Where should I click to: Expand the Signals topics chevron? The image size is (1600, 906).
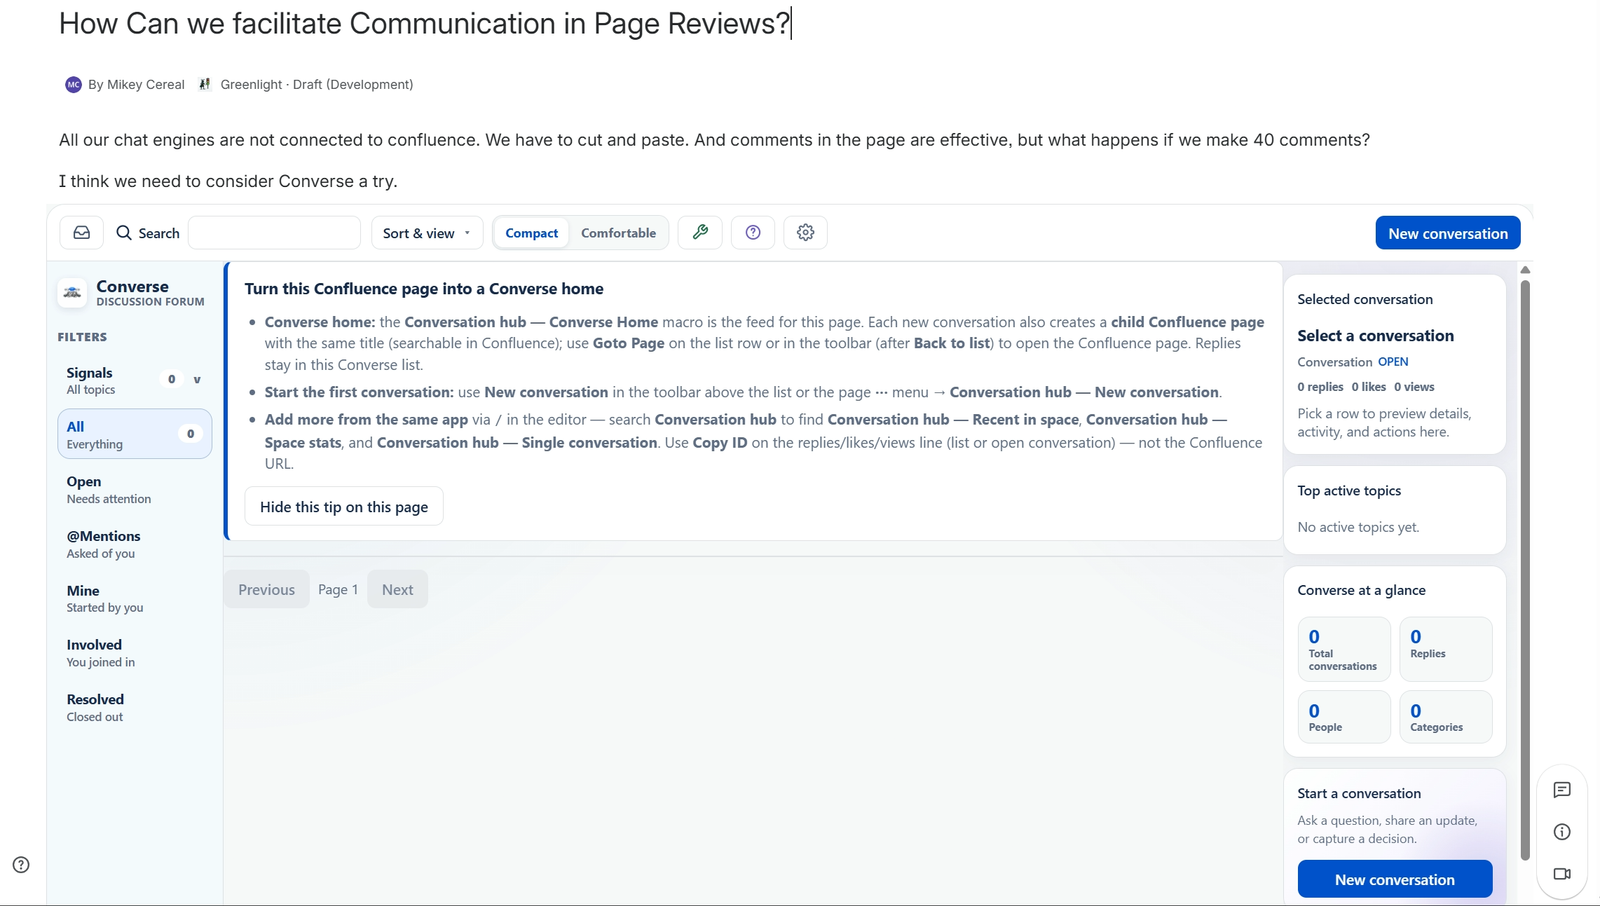pyautogui.click(x=197, y=380)
